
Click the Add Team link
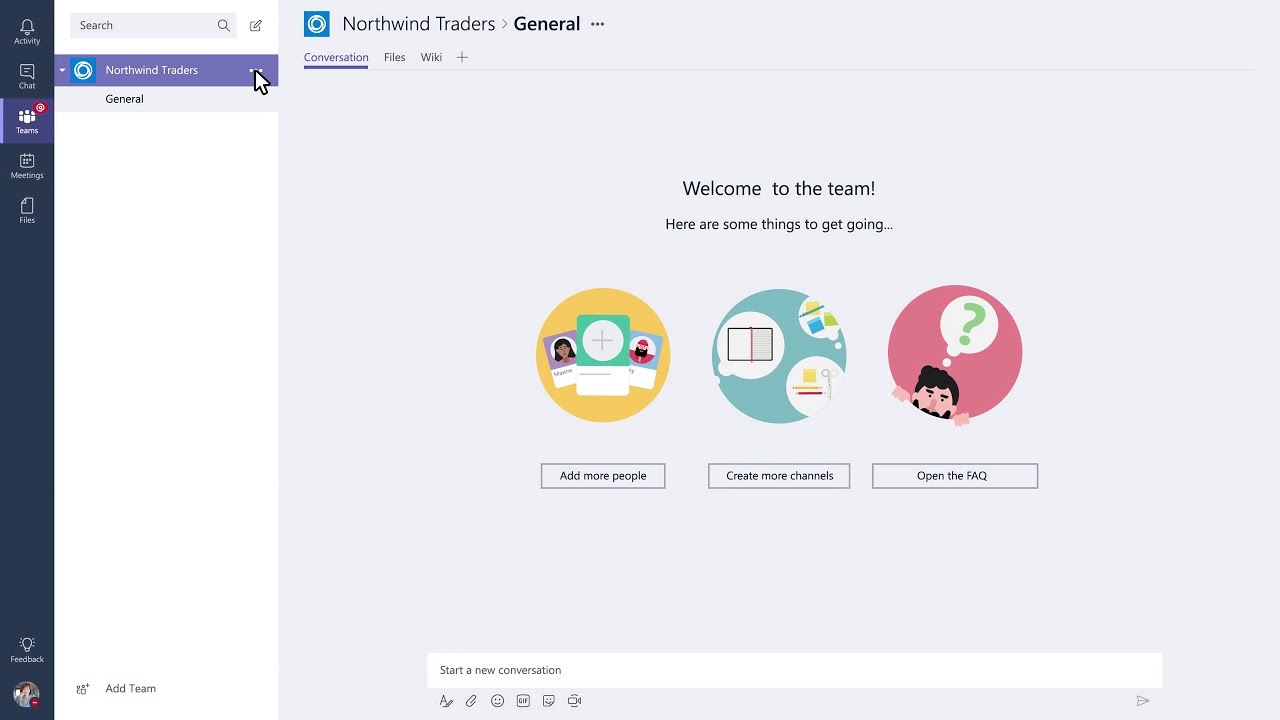click(x=131, y=689)
